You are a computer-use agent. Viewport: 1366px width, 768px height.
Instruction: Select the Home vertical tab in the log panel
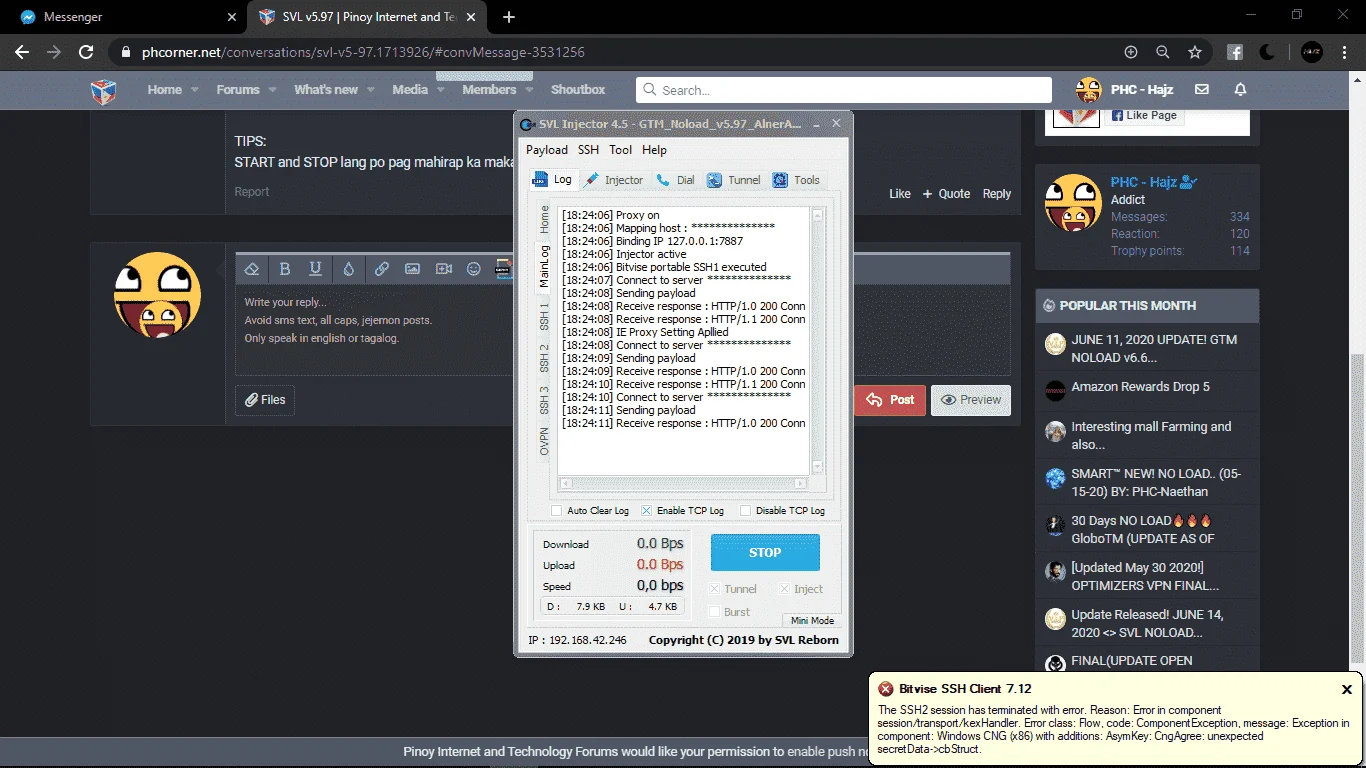coord(544,218)
